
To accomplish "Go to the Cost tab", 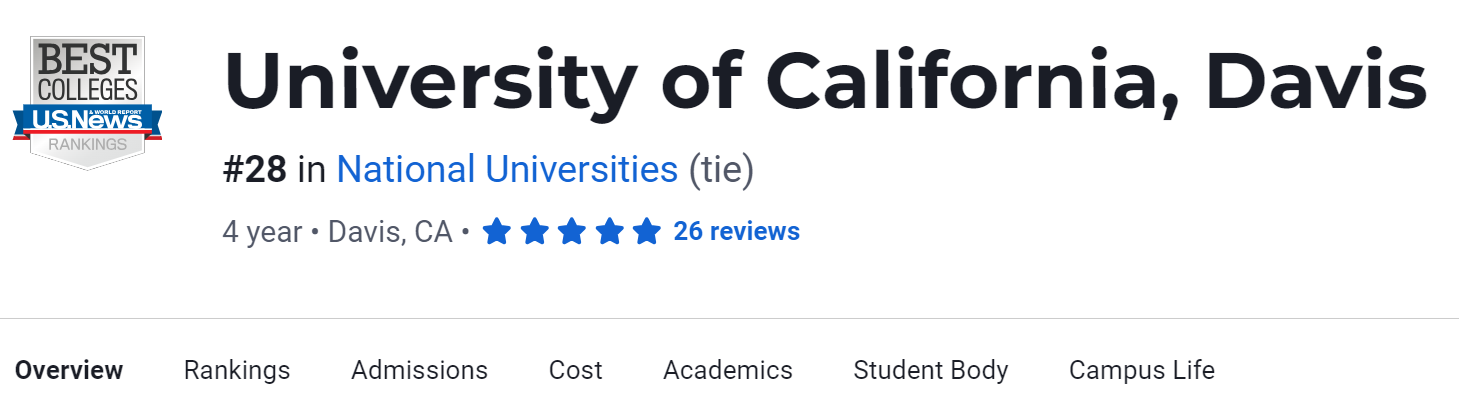I will (x=575, y=370).
